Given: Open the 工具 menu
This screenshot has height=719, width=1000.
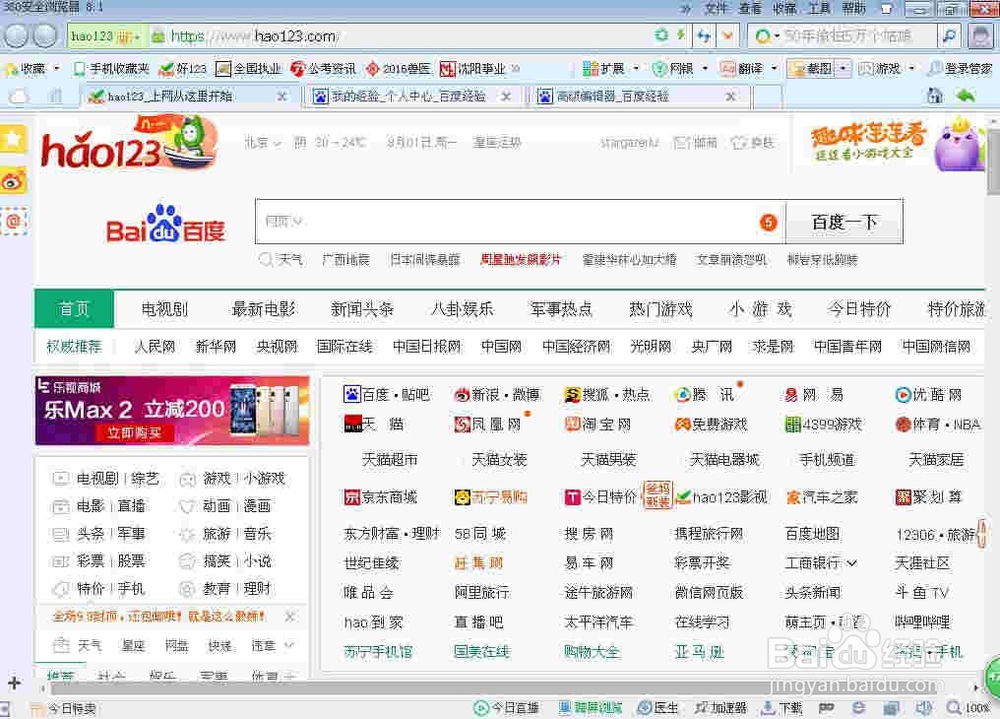Looking at the screenshot, I should pos(820,8).
